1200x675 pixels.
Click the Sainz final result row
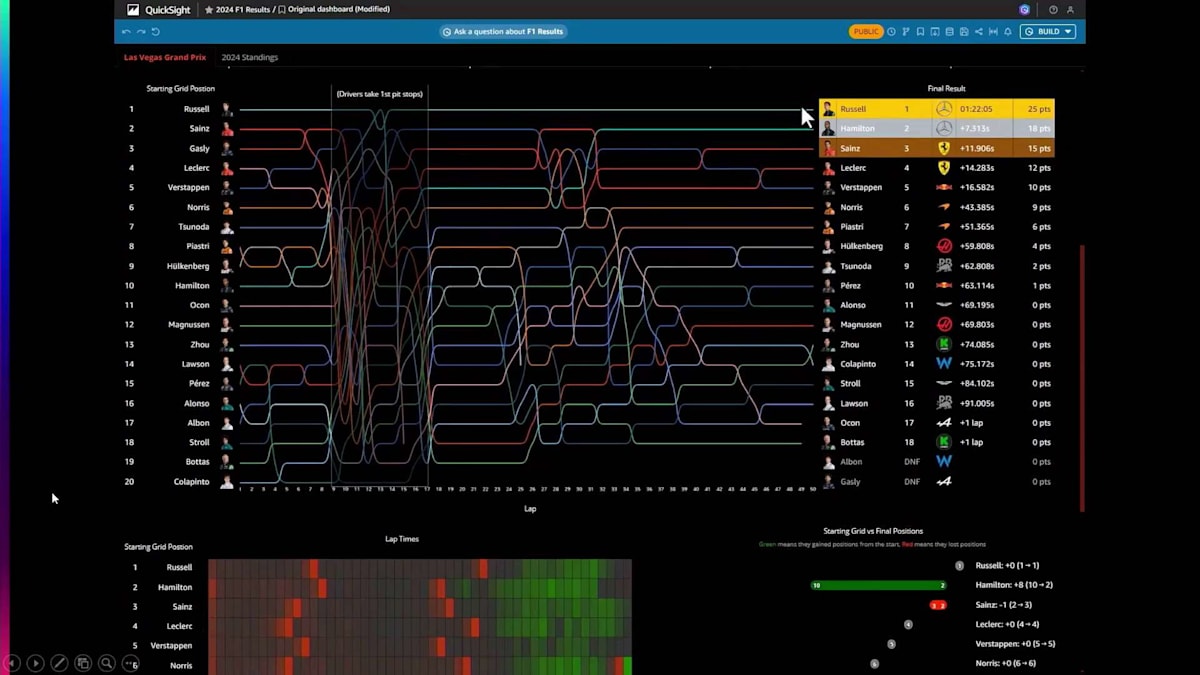(937, 148)
